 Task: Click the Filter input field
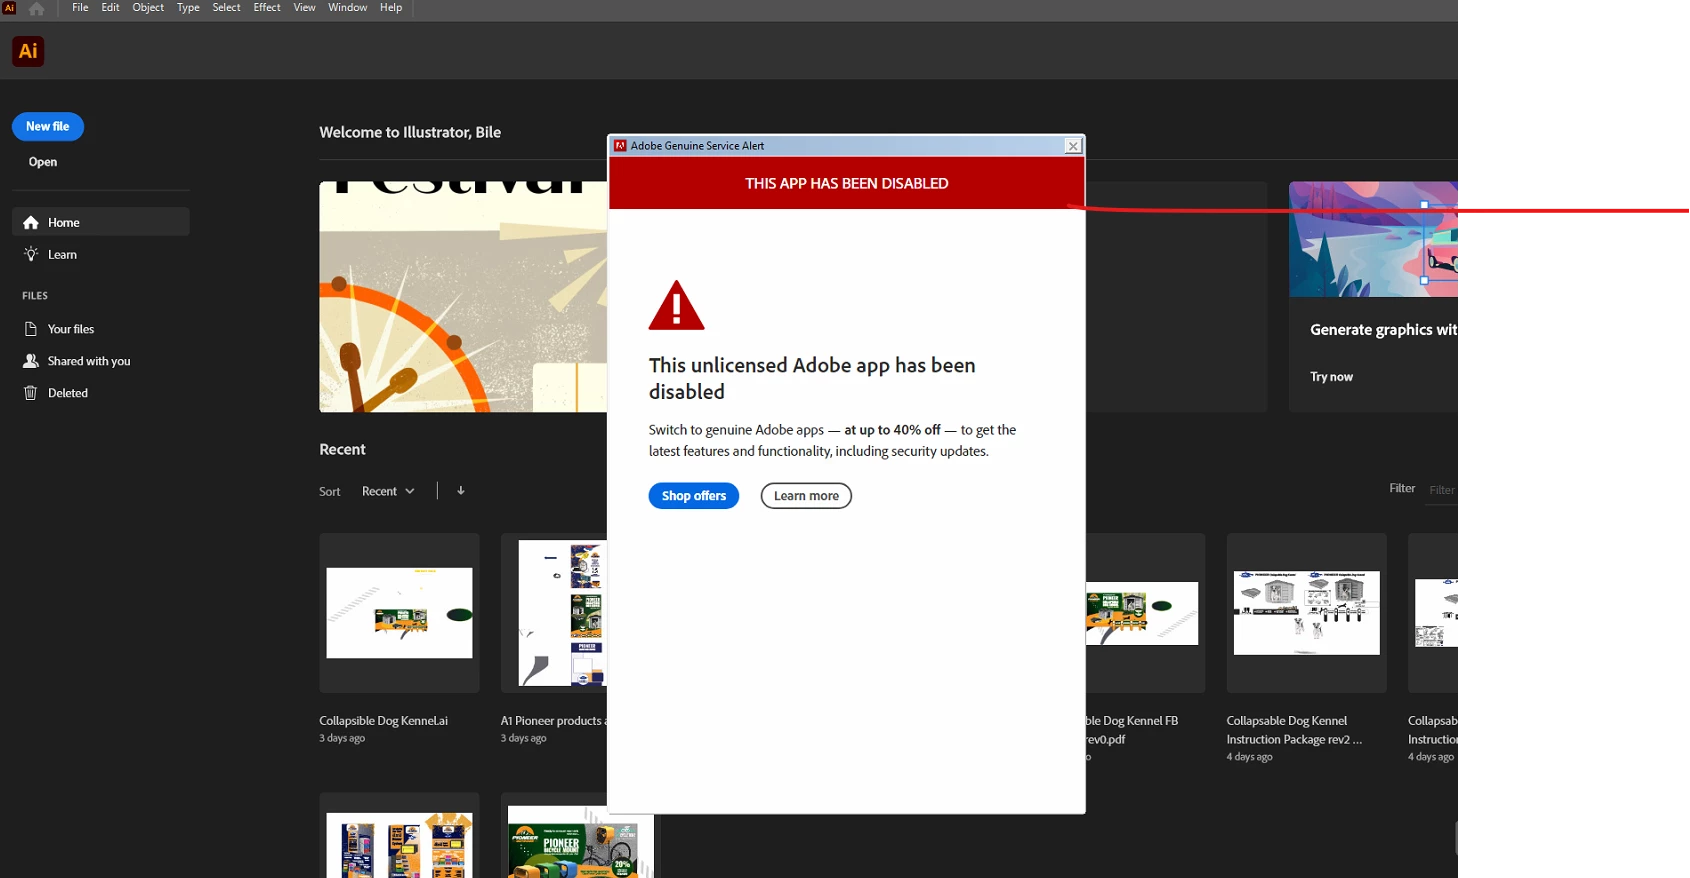point(1442,490)
